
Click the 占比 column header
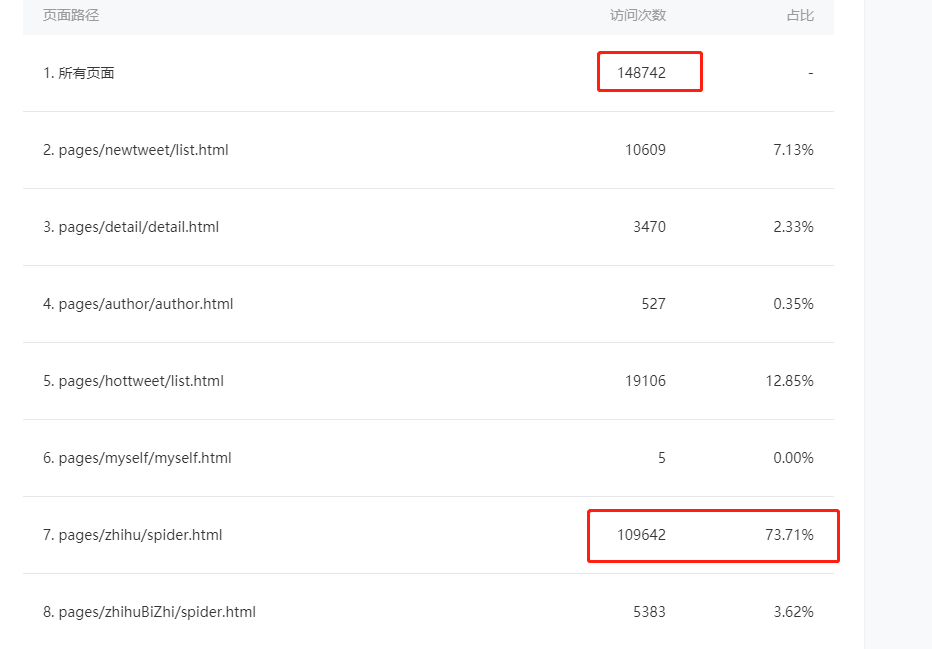pos(800,15)
